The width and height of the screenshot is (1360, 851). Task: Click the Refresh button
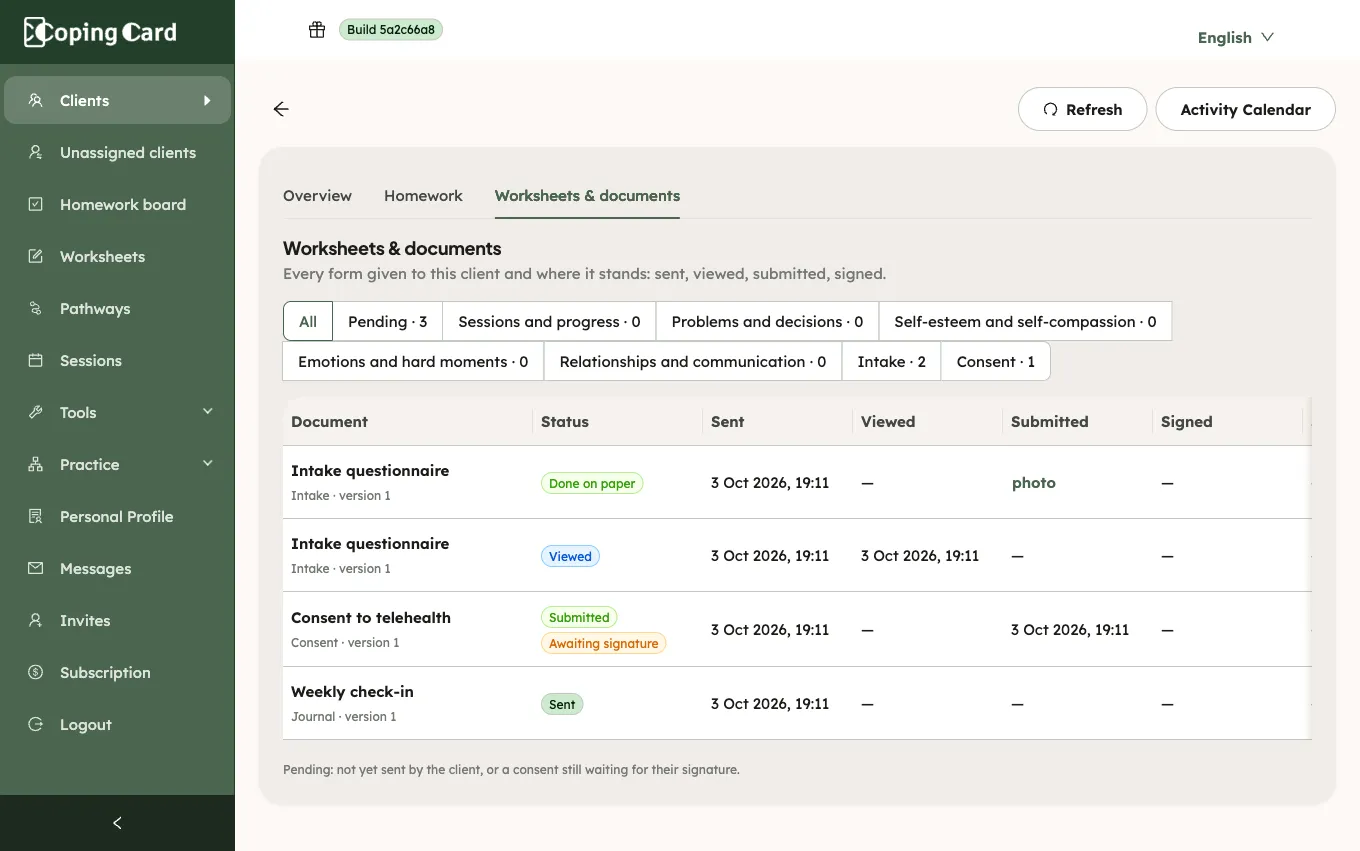pyautogui.click(x=1082, y=109)
